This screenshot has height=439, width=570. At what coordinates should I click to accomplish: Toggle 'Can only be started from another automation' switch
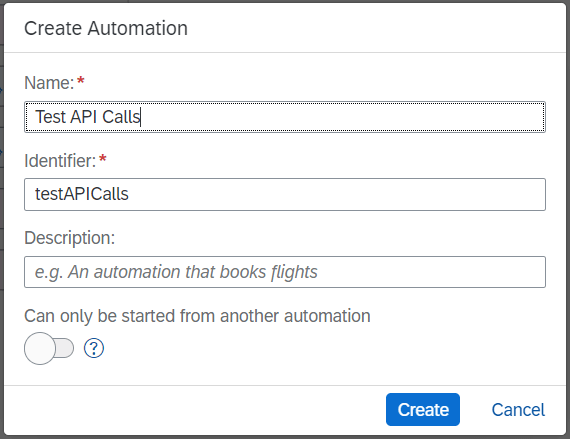[x=49, y=348]
